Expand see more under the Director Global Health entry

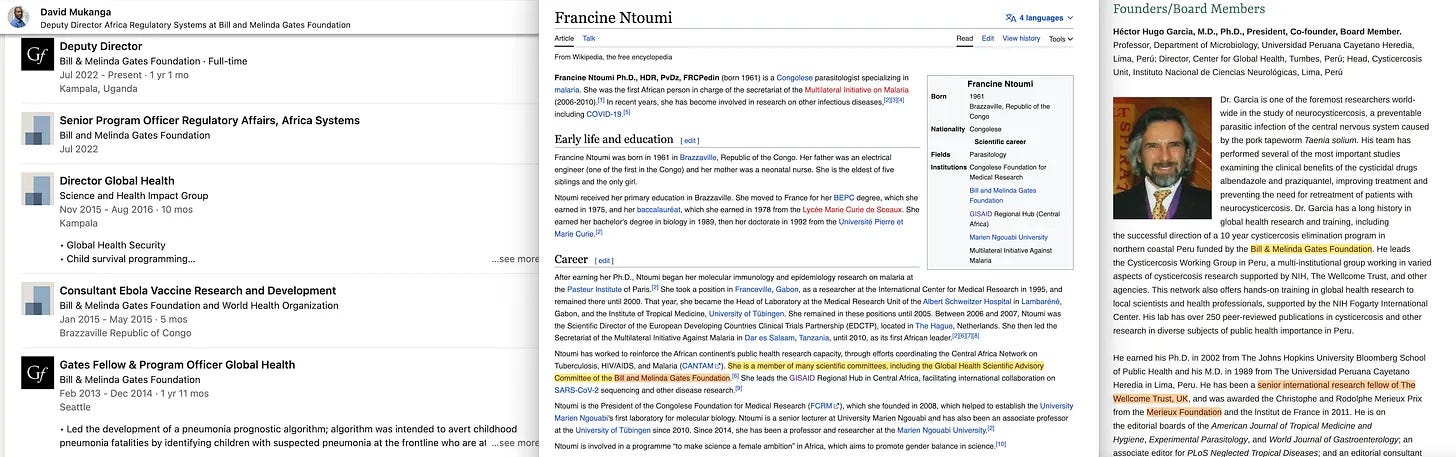point(516,259)
